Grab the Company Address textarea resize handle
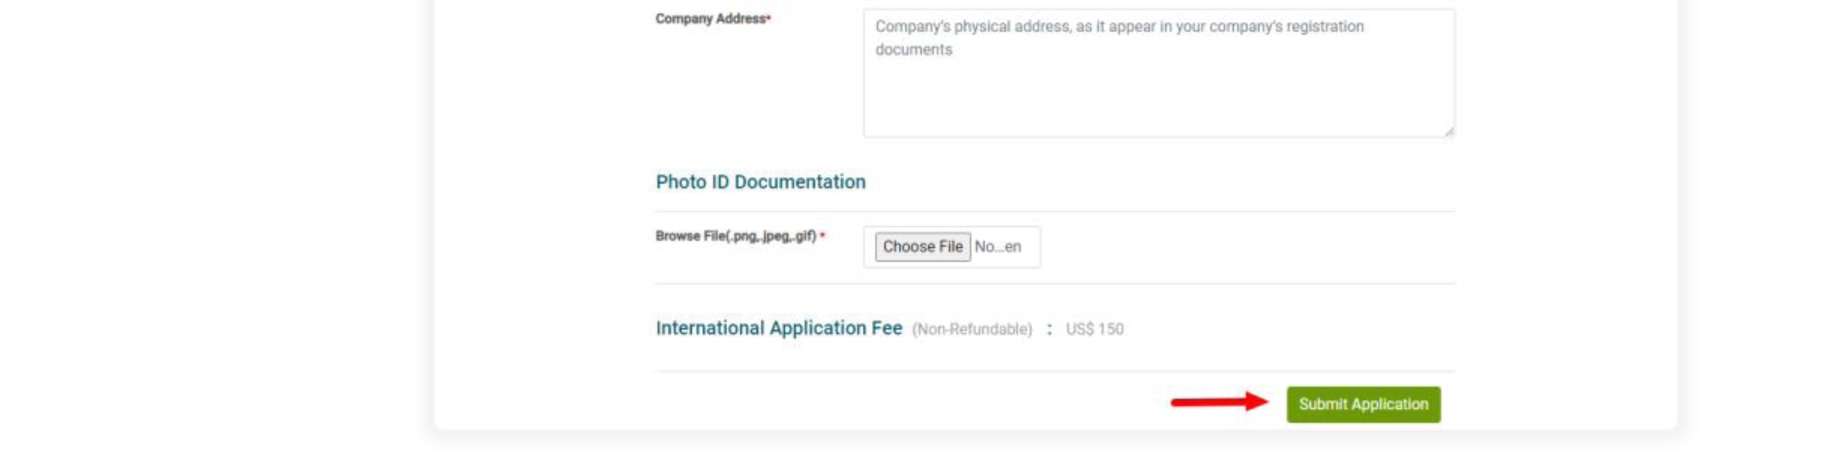The height and width of the screenshot is (461, 1843). (x=1448, y=131)
